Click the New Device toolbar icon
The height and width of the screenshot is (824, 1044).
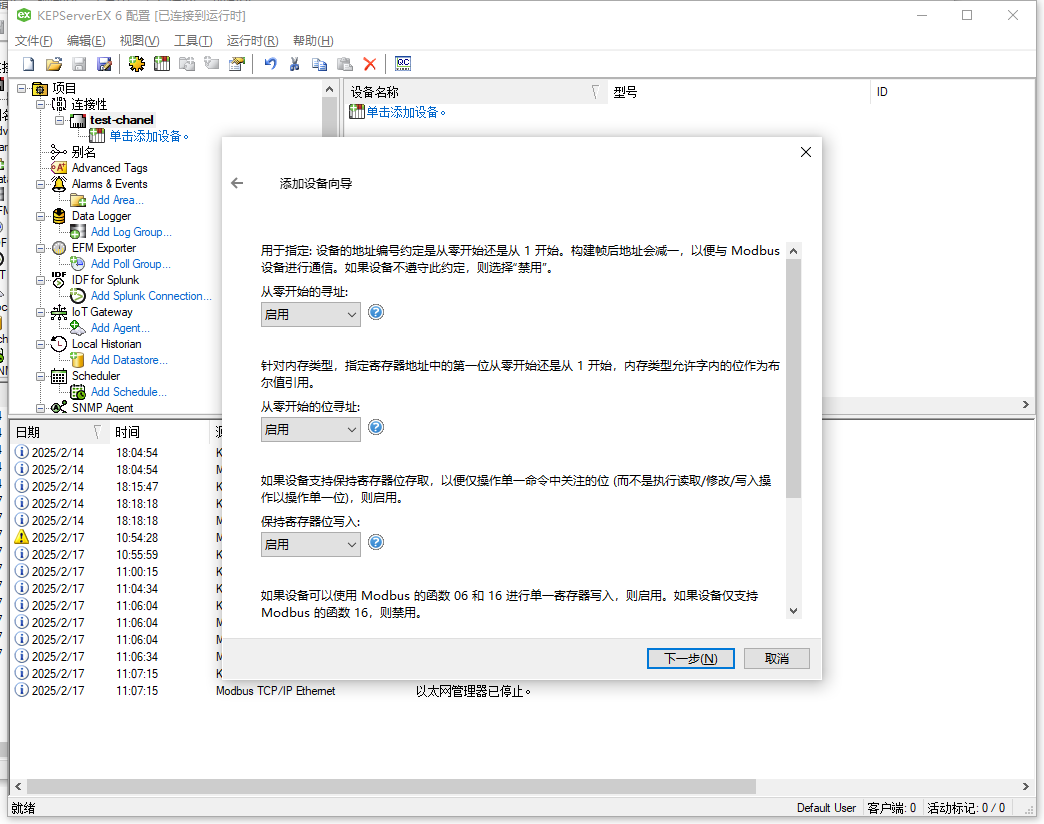click(x=162, y=64)
